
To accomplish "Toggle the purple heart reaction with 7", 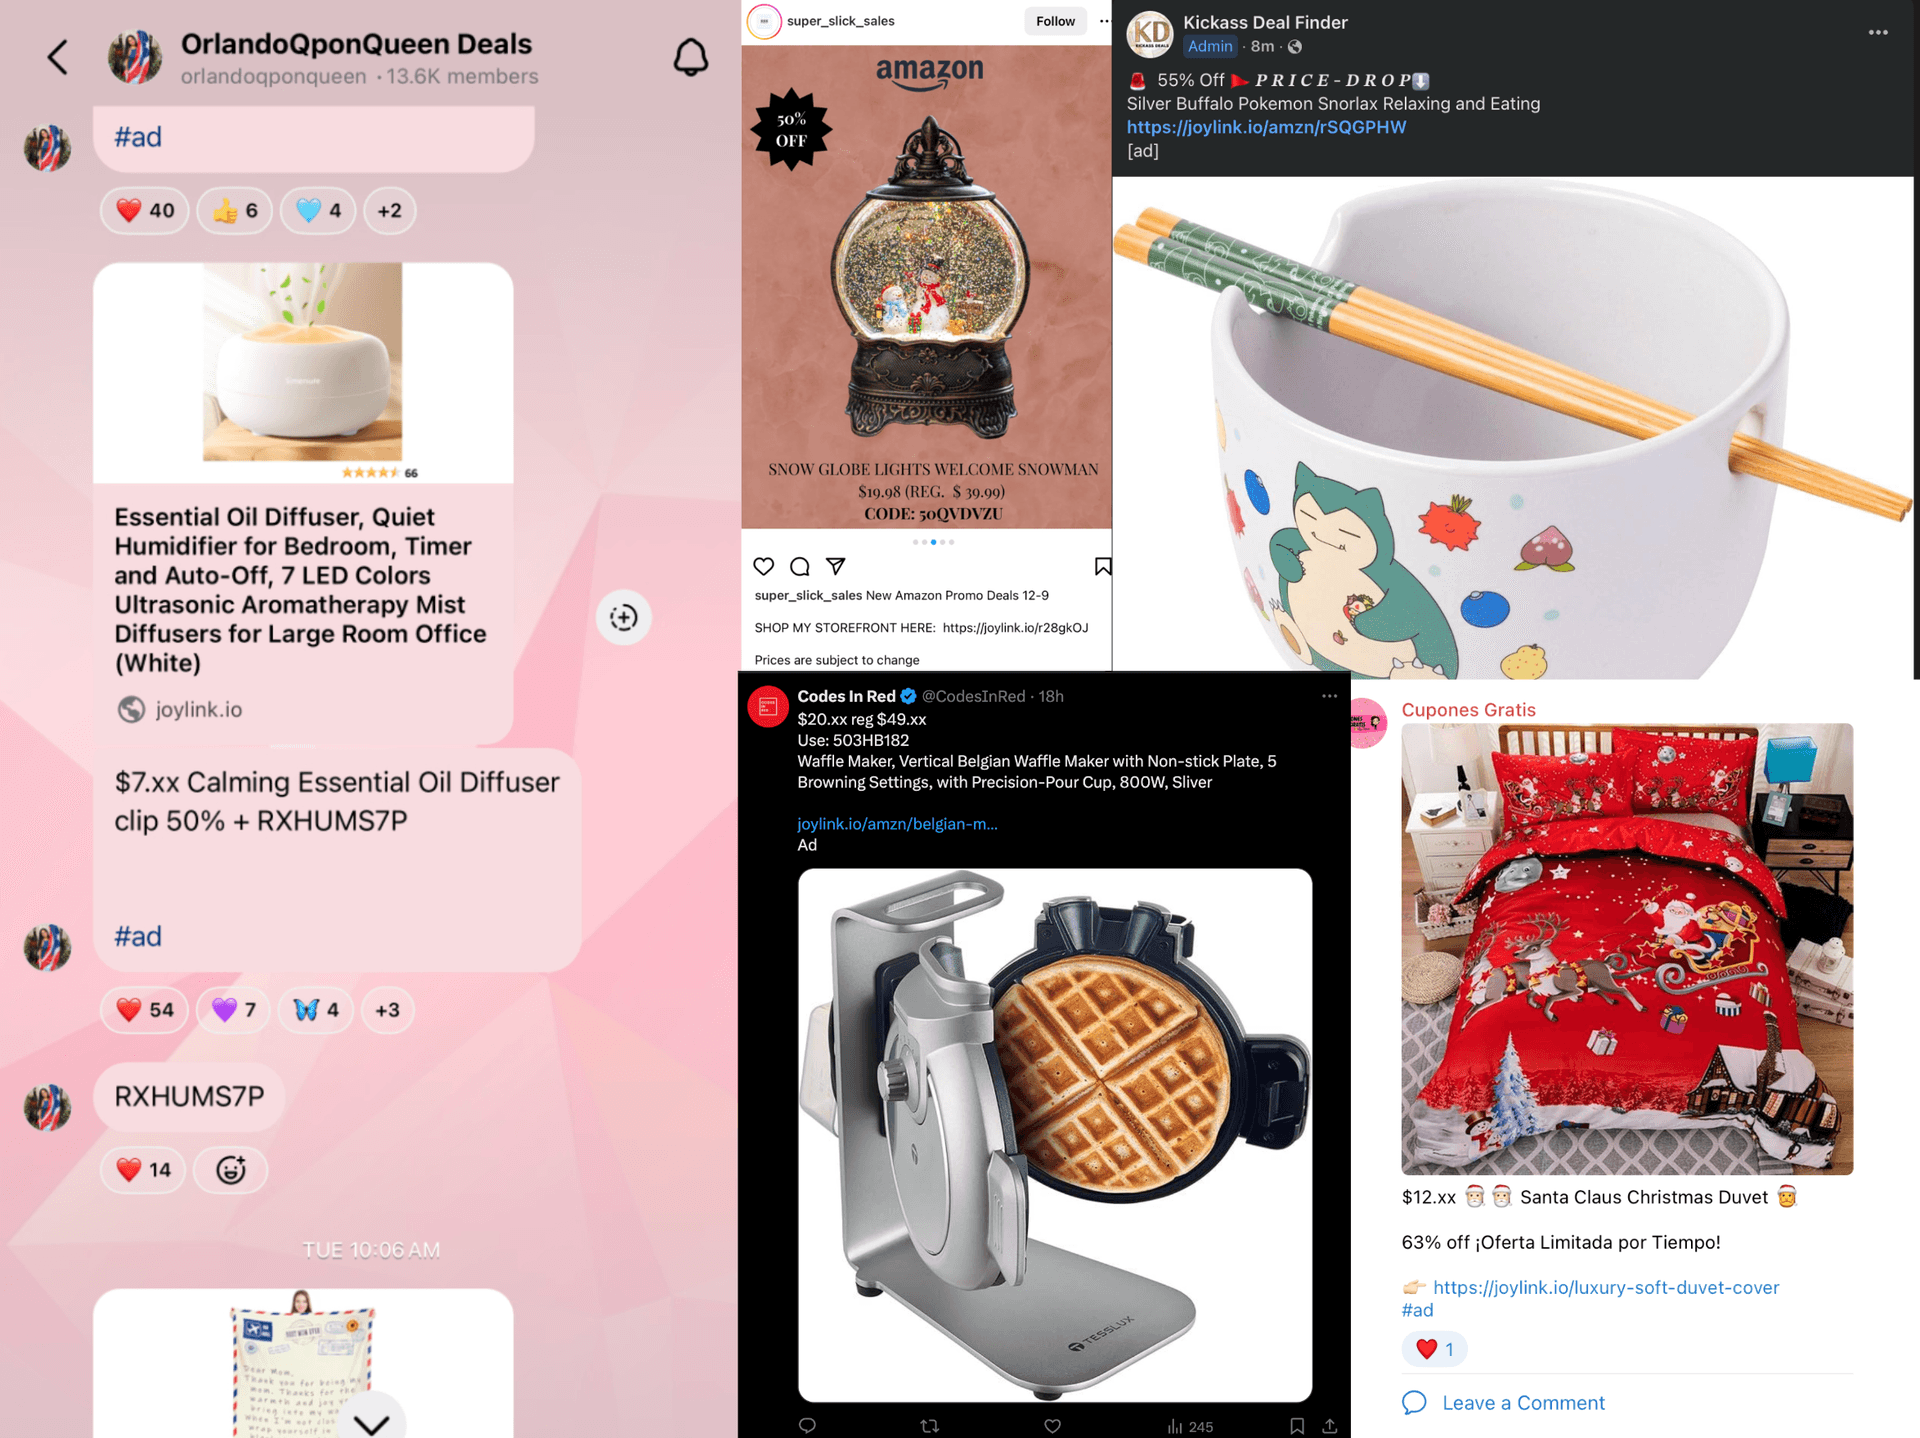I will coord(234,1010).
